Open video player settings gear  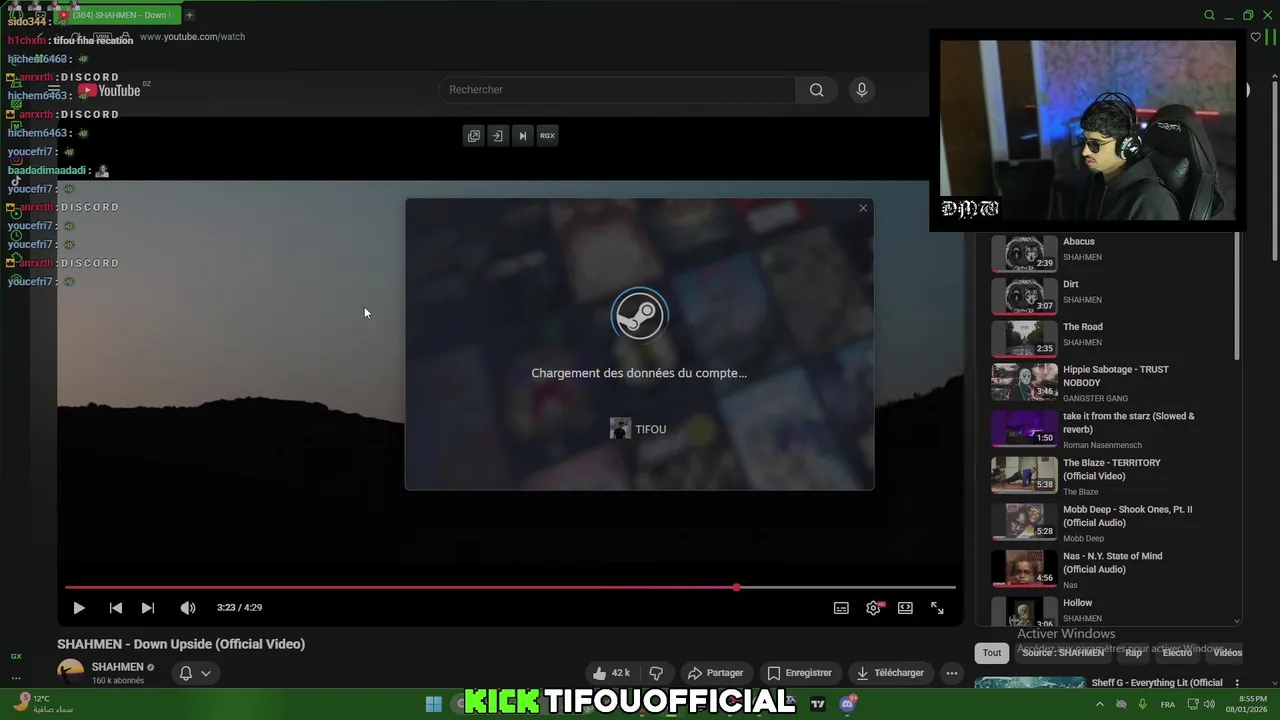pos(874,608)
